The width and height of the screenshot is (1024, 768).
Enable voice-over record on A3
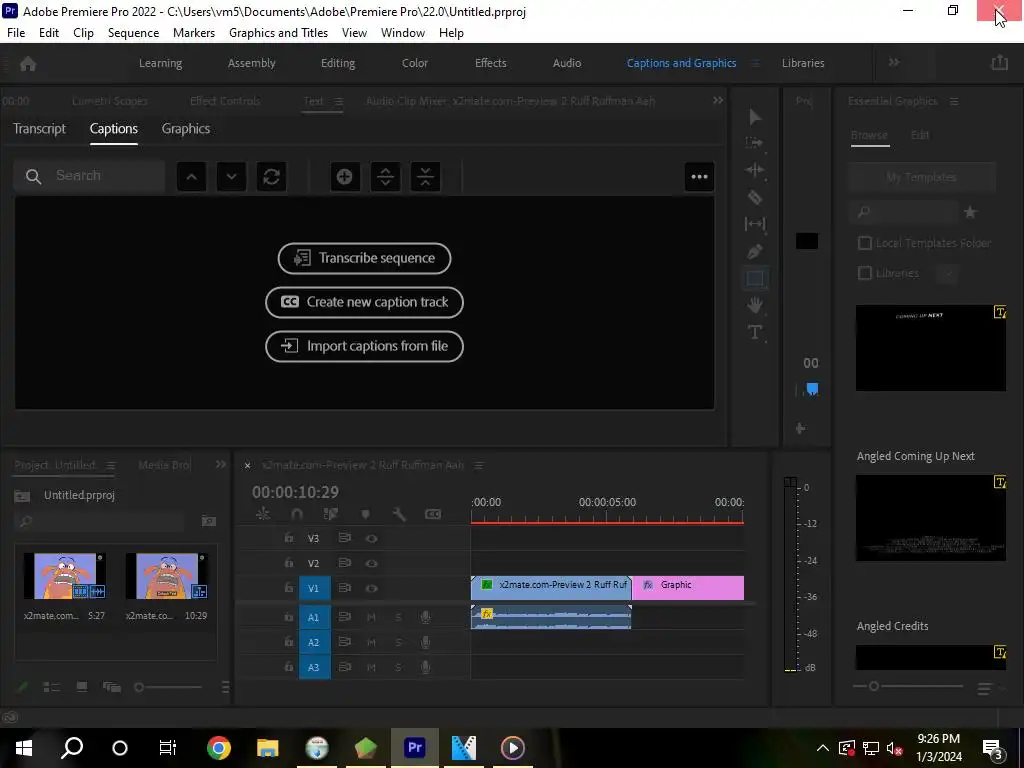425,667
